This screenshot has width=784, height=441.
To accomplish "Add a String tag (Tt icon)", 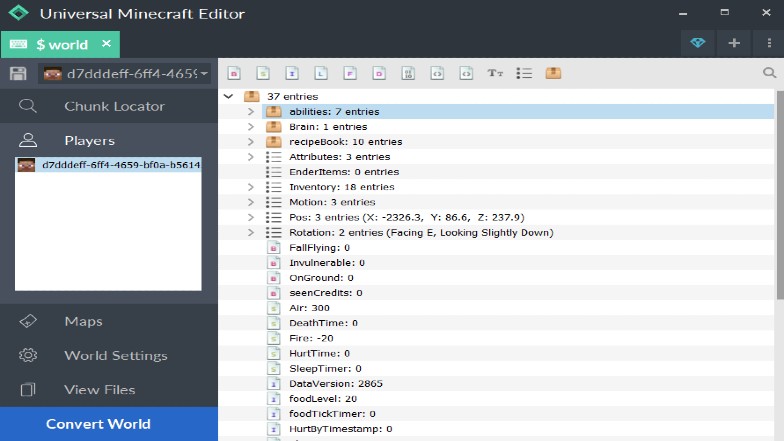I will pyautogui.click(x=495, y=73).
